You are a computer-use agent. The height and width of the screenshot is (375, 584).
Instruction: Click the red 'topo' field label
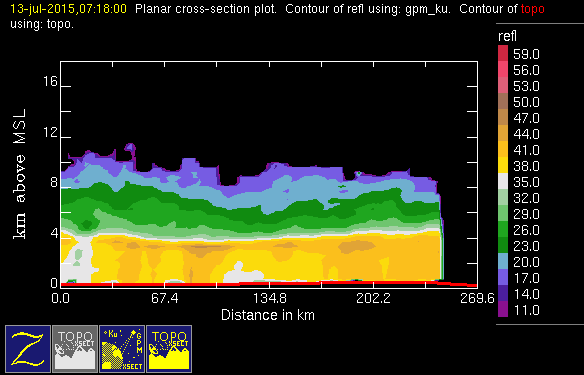point(532,9)
